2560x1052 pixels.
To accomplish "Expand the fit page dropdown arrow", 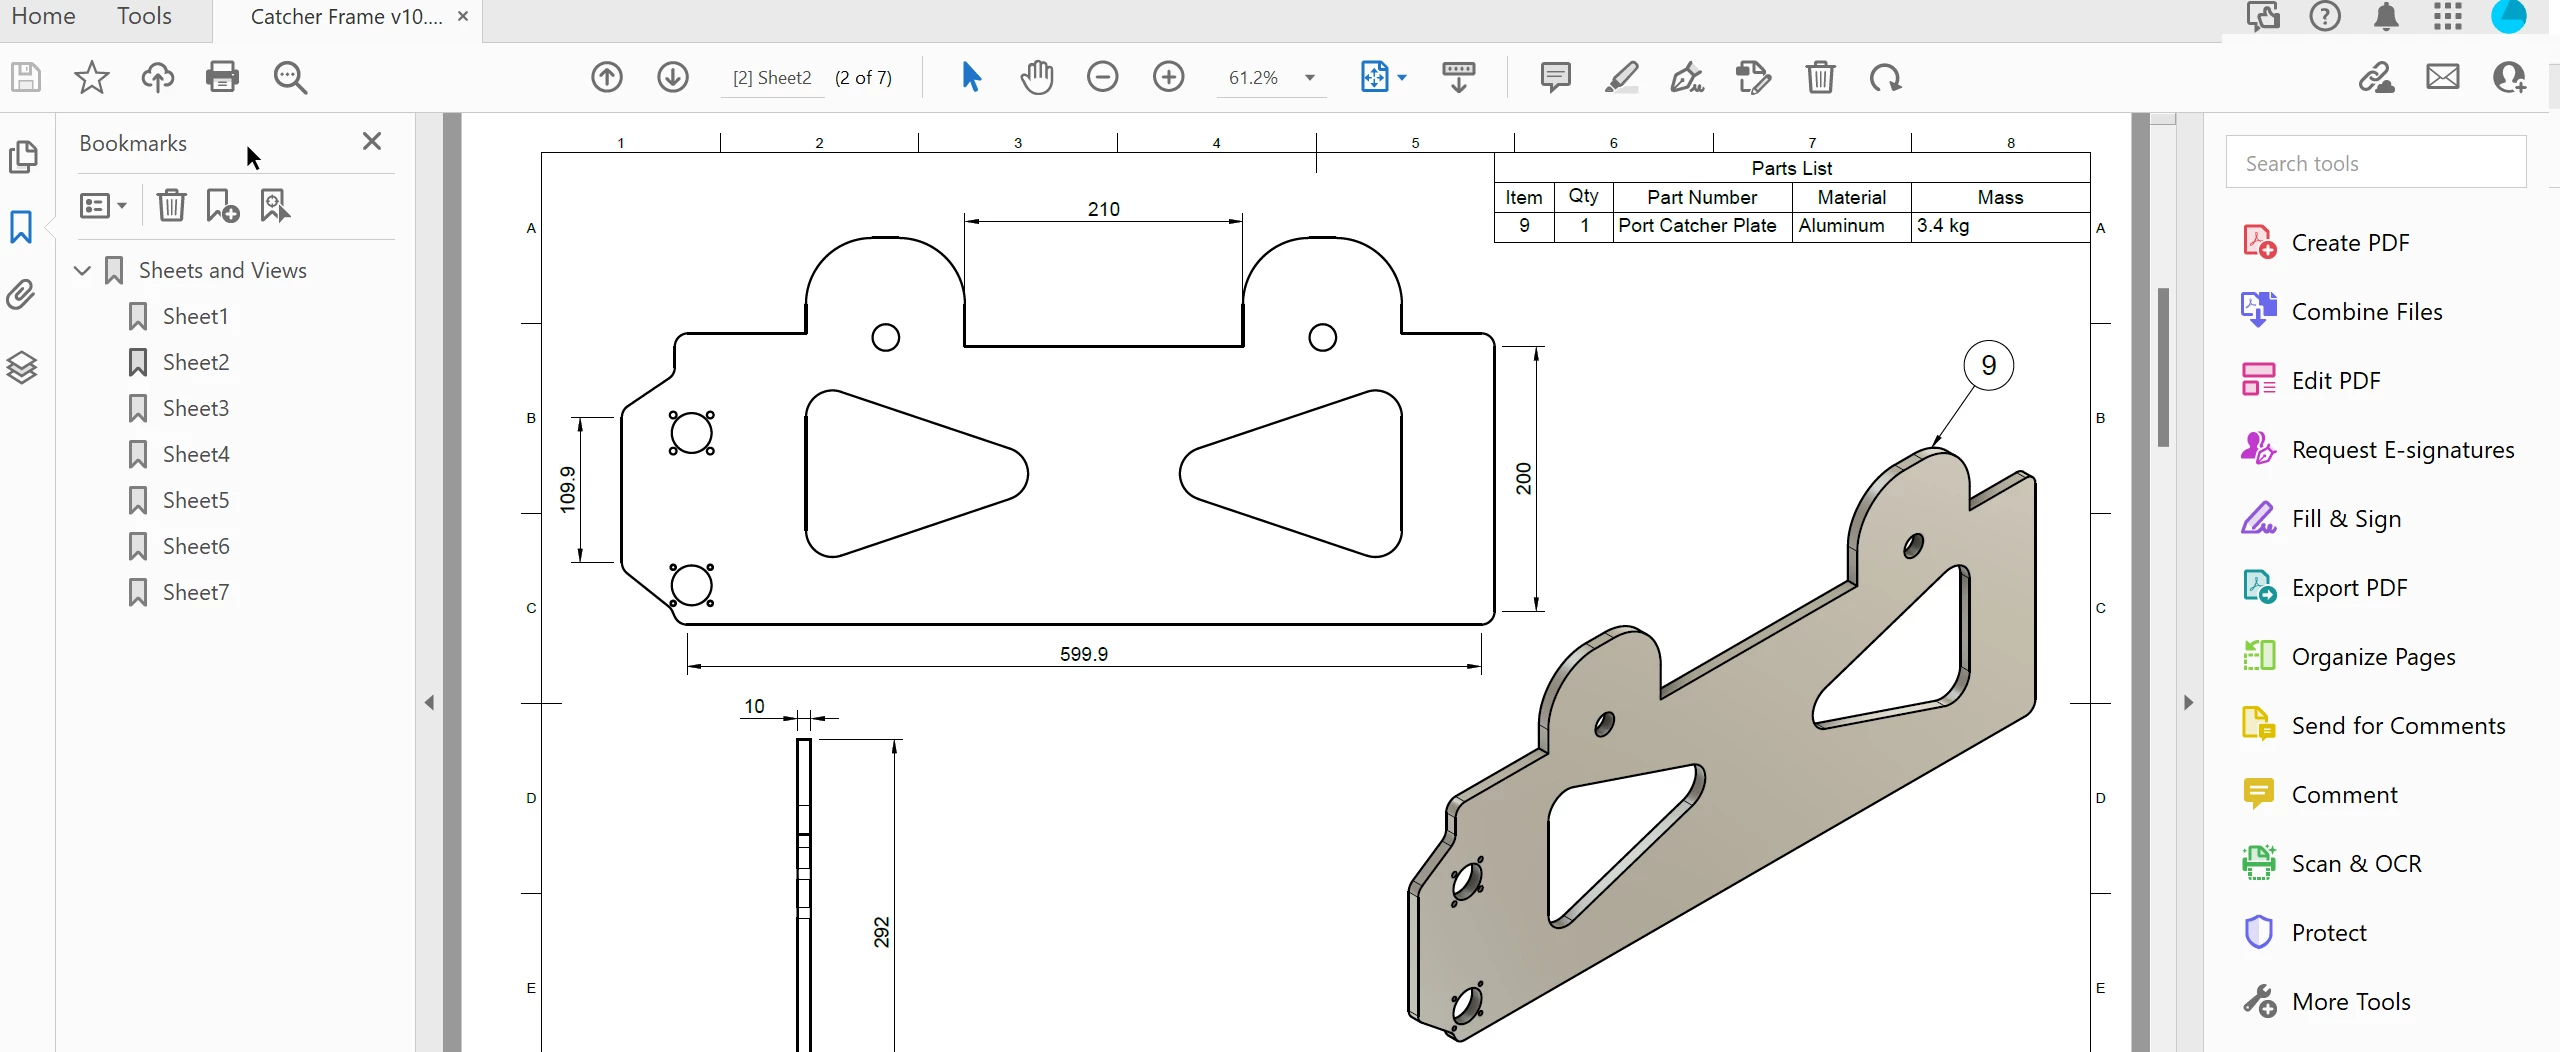I will (x=1402, y=77).
